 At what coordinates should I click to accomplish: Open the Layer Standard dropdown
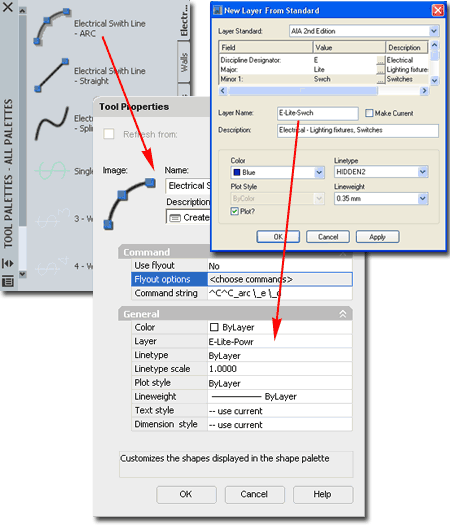[434, 31]
